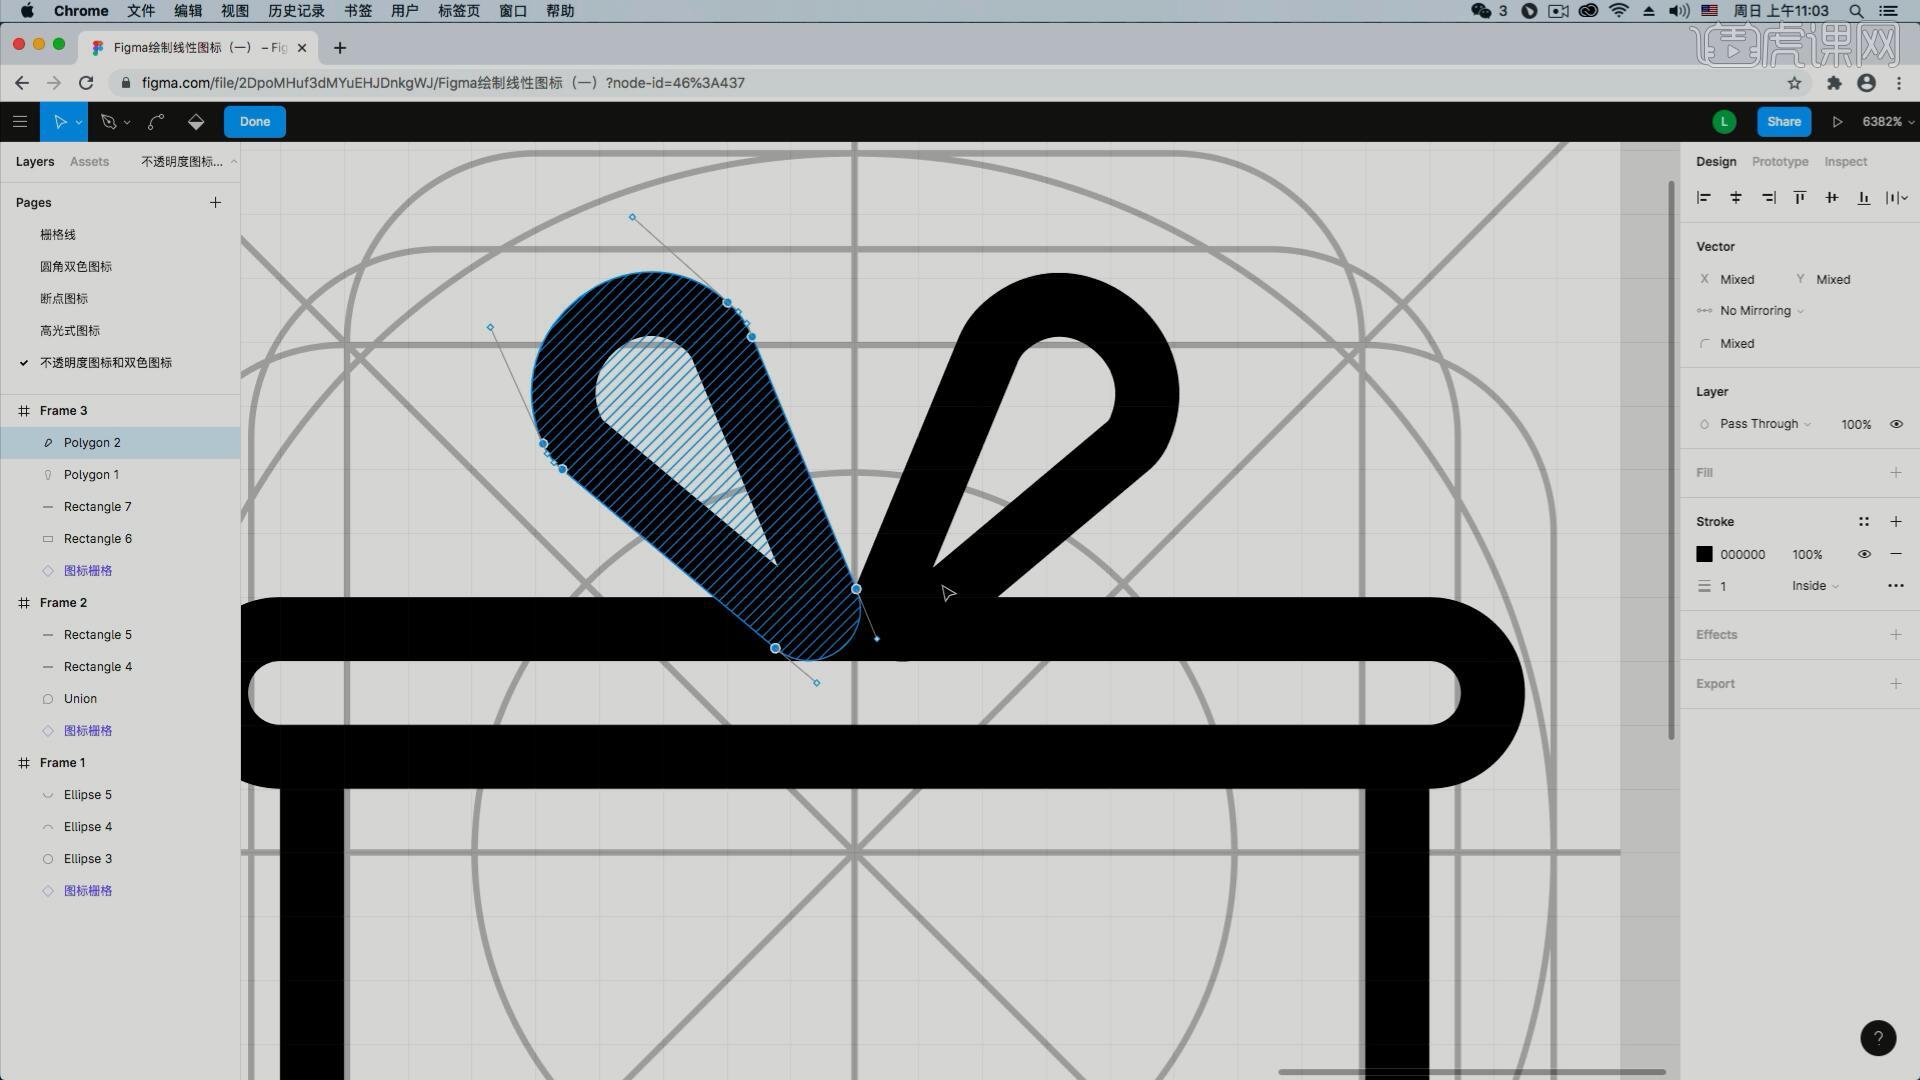Click the Align horizontal centers icon
This screenshot has width=1920, height=1080.
[1736, 198]
